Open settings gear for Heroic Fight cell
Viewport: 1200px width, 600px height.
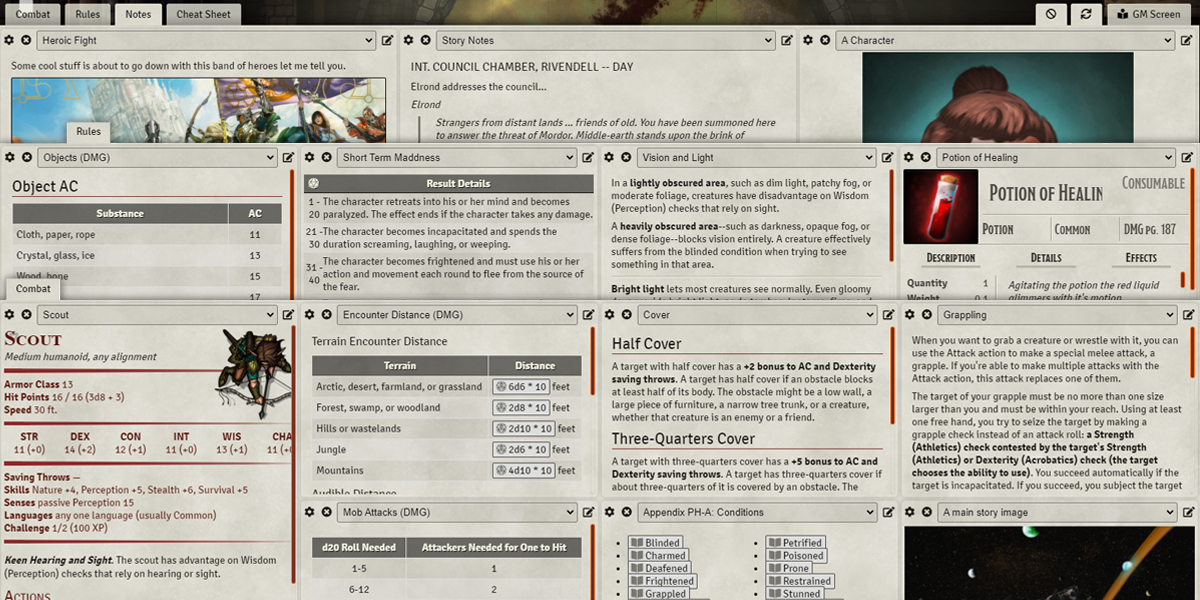10,41
